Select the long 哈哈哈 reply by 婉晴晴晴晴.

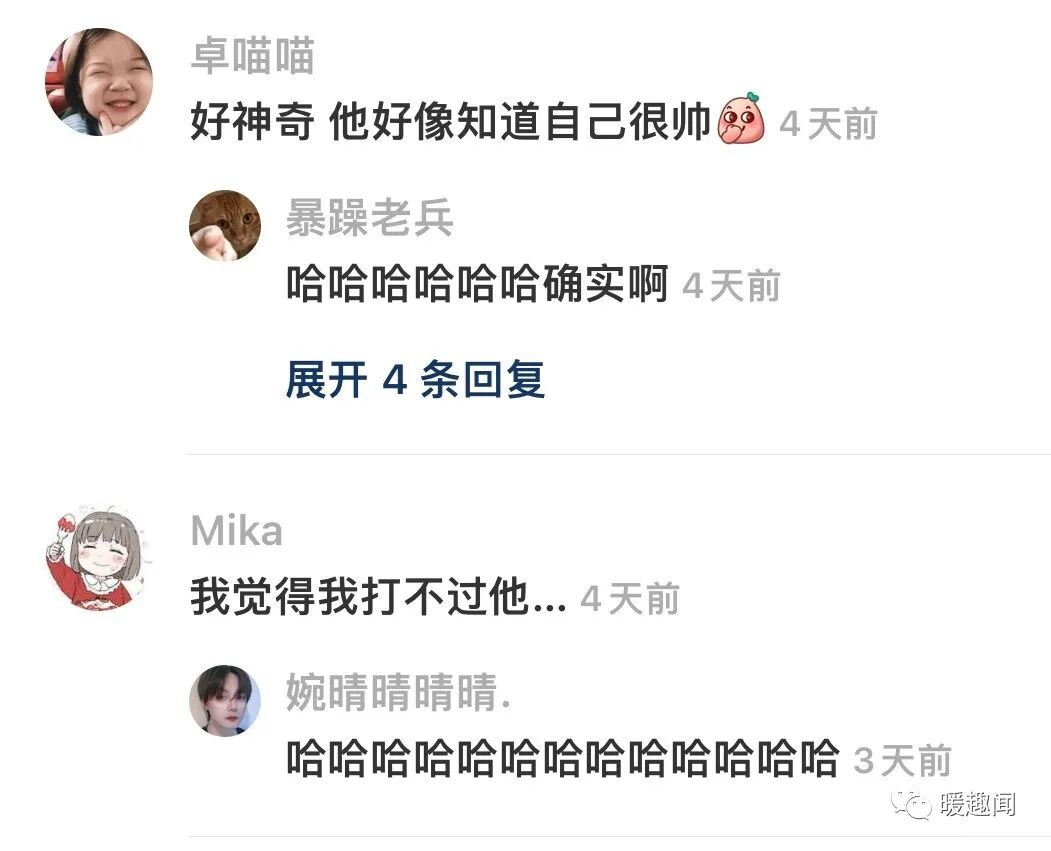point(563,759)
